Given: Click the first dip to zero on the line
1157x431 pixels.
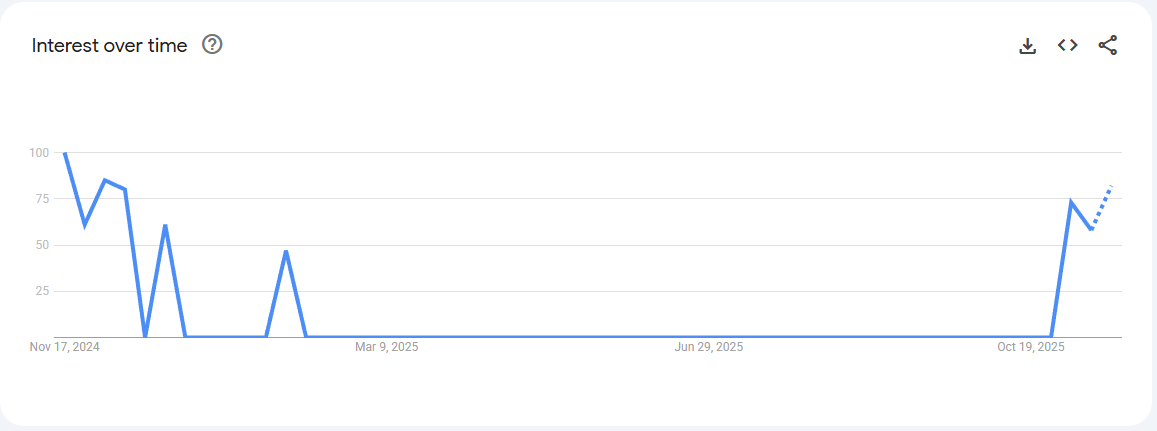Looking at the screenshot, I should (145, 336).
